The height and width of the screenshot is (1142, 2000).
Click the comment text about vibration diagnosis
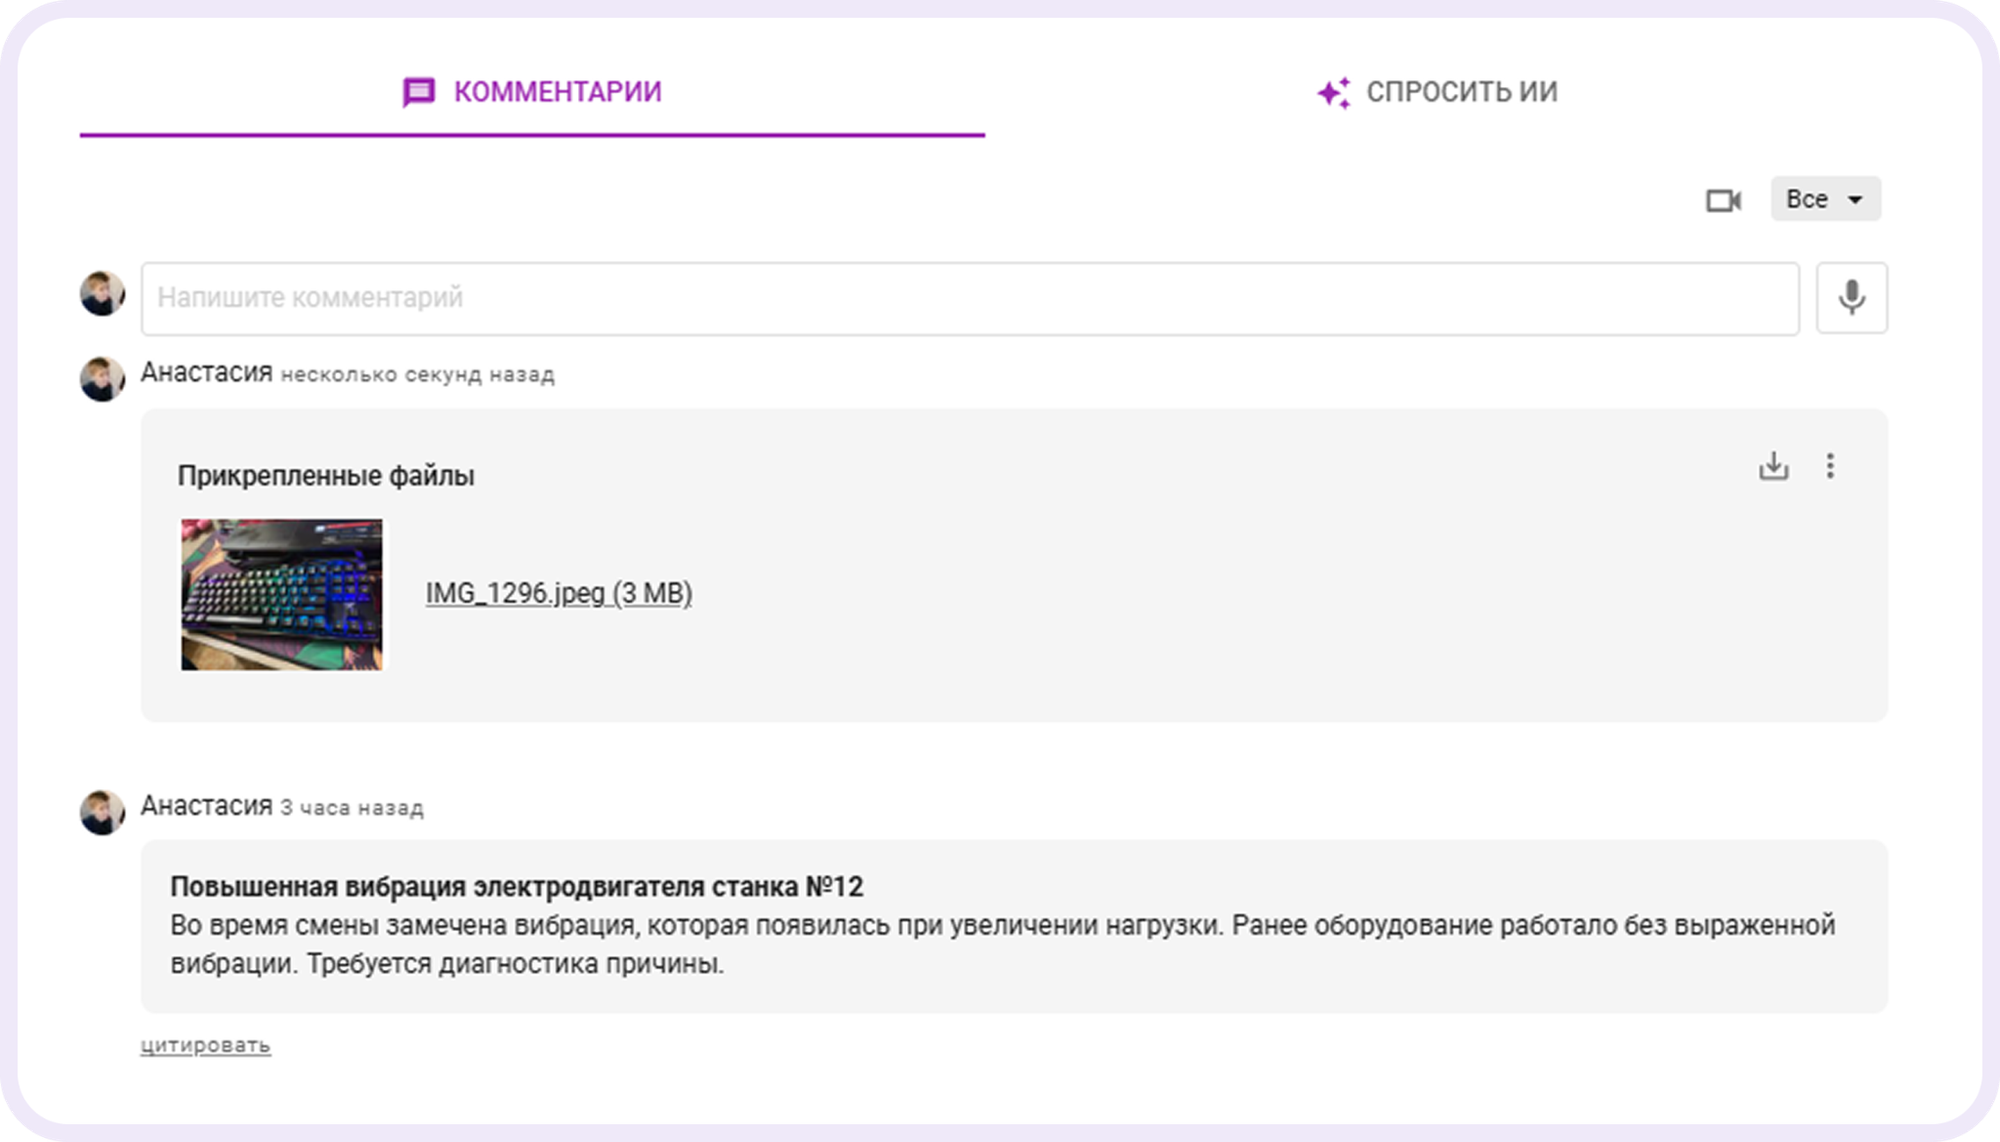pos(1002,944)
